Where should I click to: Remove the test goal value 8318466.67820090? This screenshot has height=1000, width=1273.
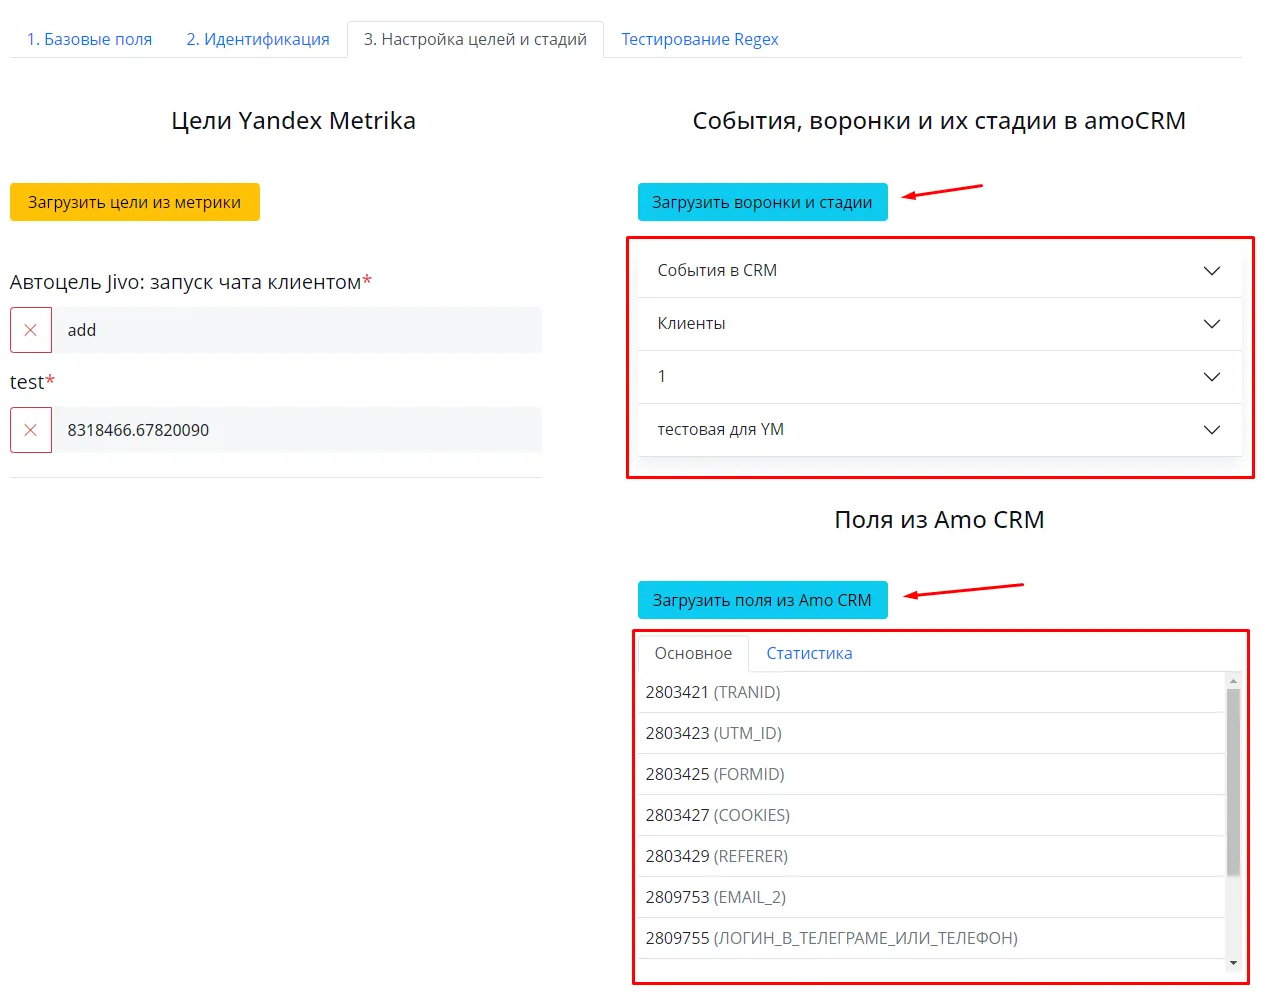point(31,430)
